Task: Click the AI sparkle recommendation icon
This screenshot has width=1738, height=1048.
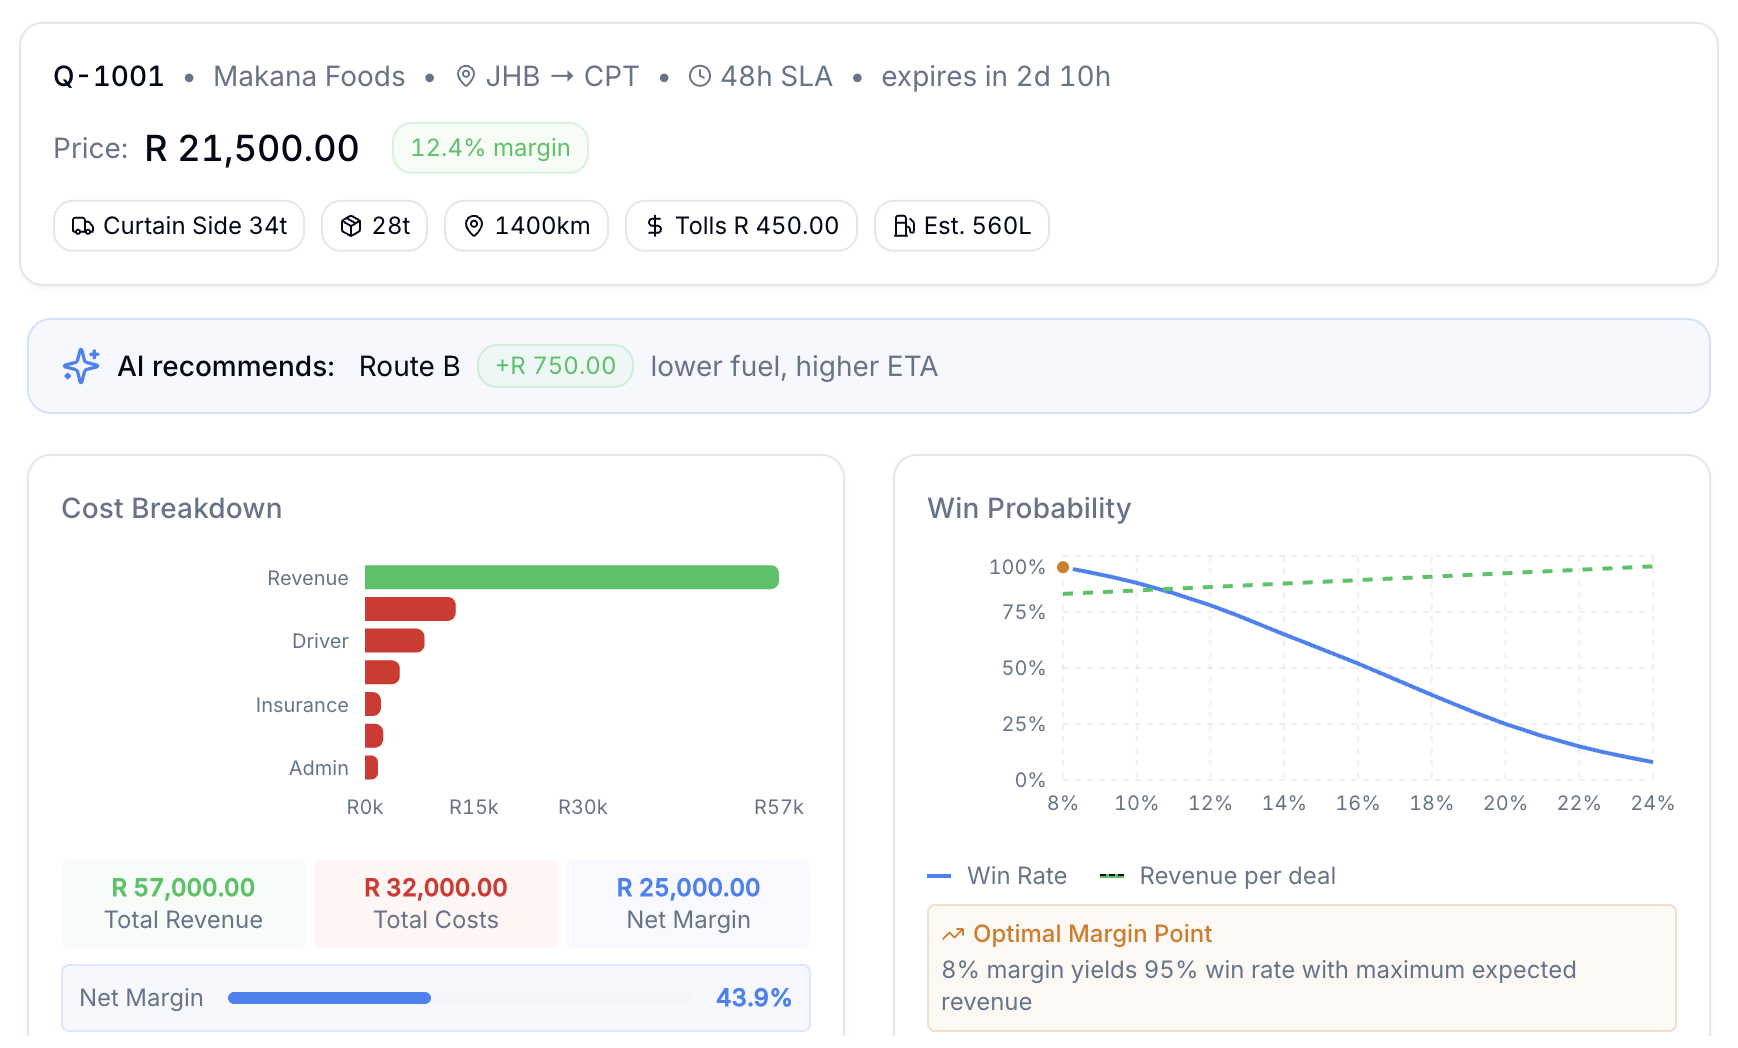Action: [80, 366]
